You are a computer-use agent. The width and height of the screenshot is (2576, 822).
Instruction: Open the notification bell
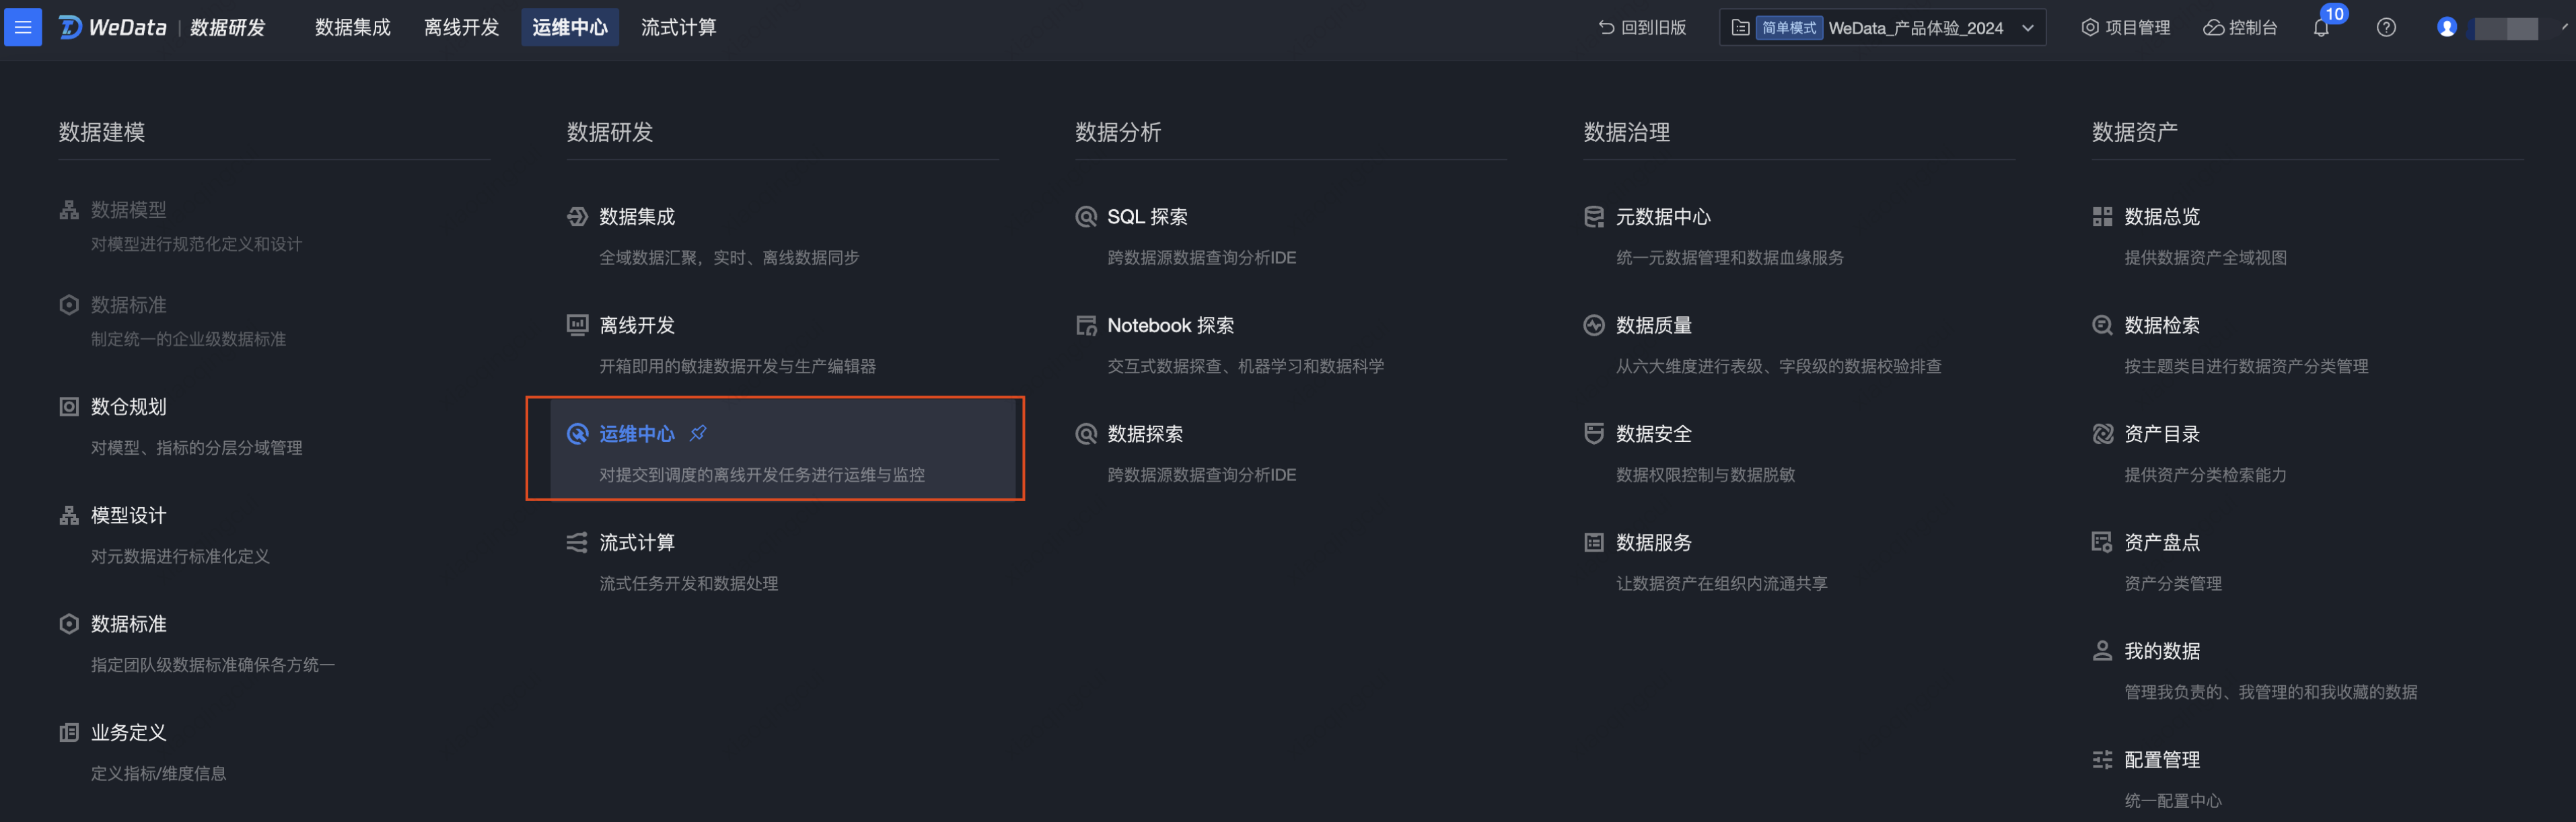coord(2320,28)
